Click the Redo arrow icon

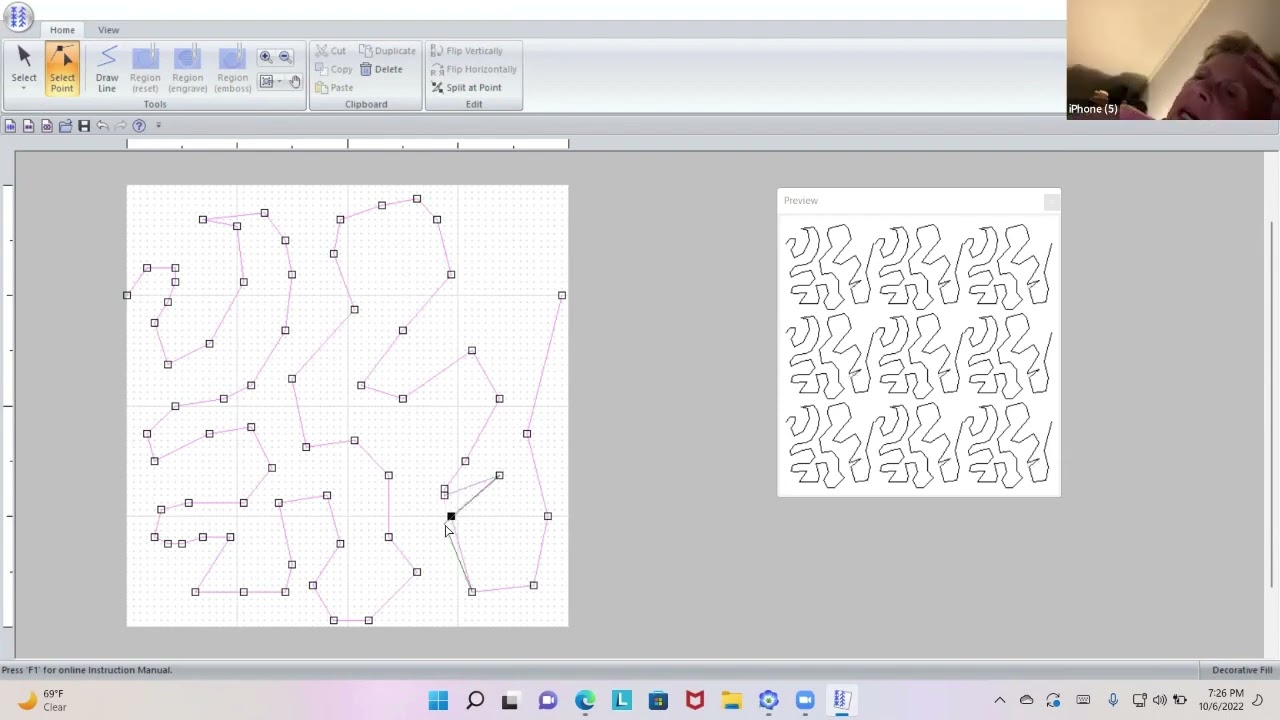point(120,126)
